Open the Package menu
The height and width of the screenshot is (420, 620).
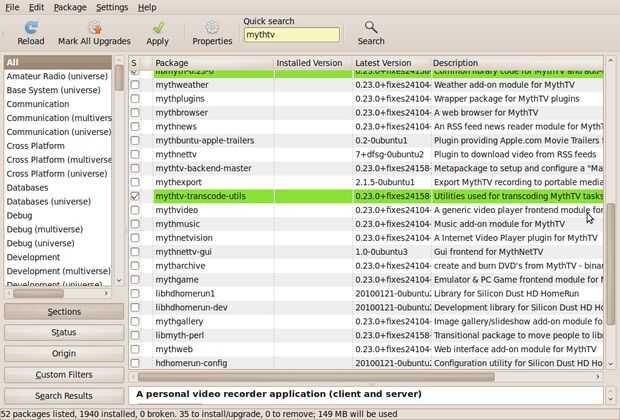(x=70, y=7)
